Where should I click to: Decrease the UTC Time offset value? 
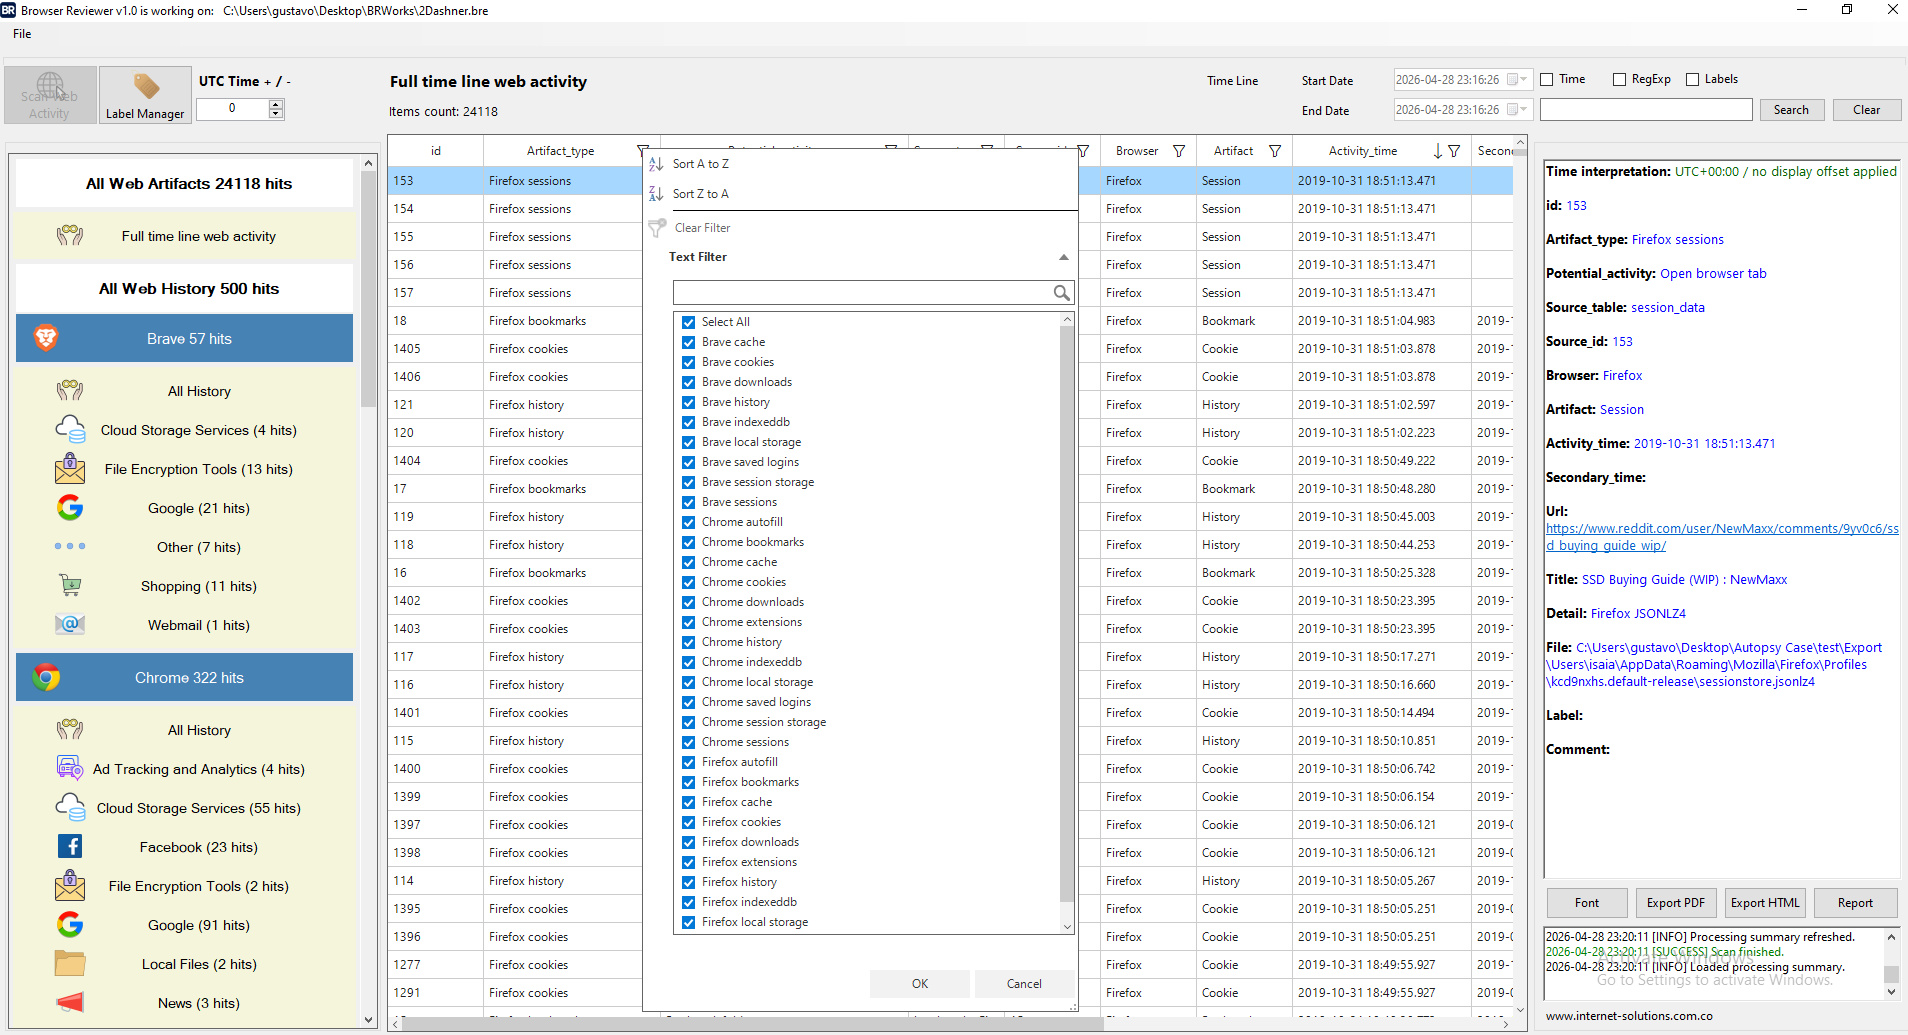tap(276, 114)
